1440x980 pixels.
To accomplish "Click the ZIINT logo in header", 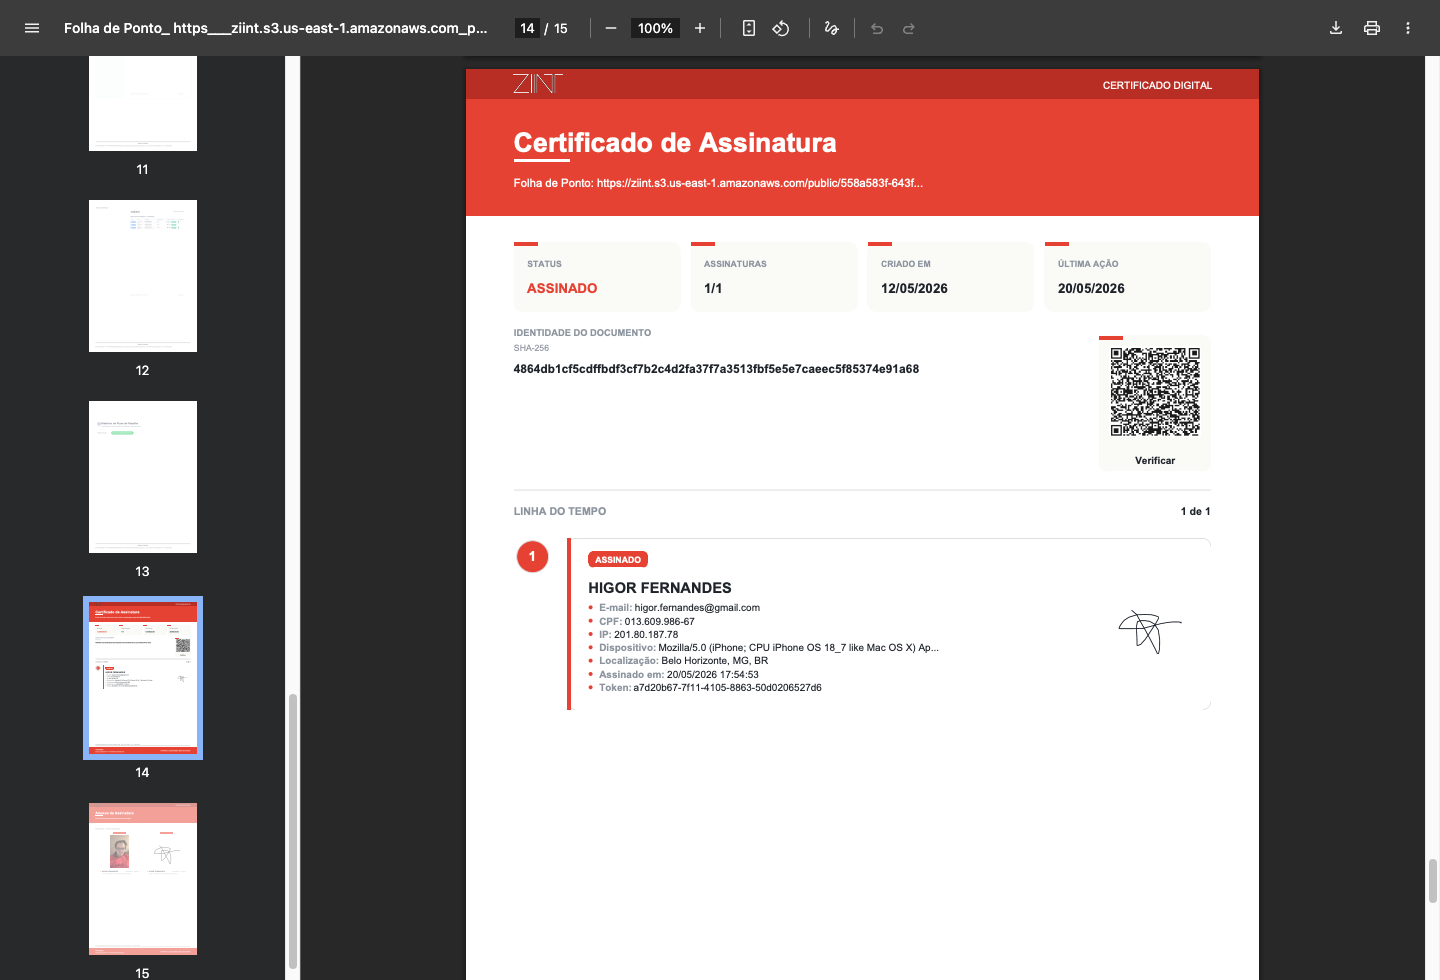I will 538,84.
